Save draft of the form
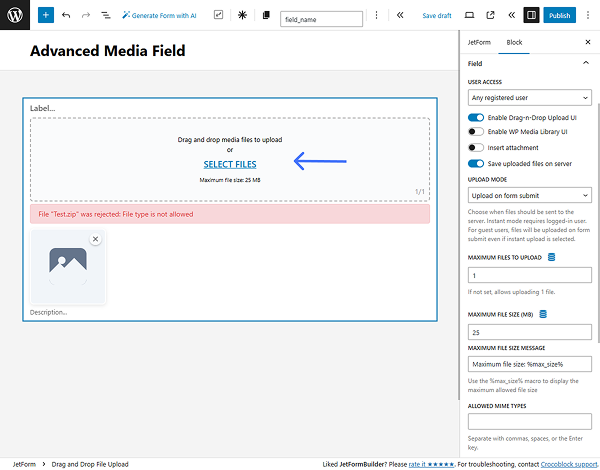Image resolution: width=600 pixels, height=470 pixels. click(x=437, y=15)
